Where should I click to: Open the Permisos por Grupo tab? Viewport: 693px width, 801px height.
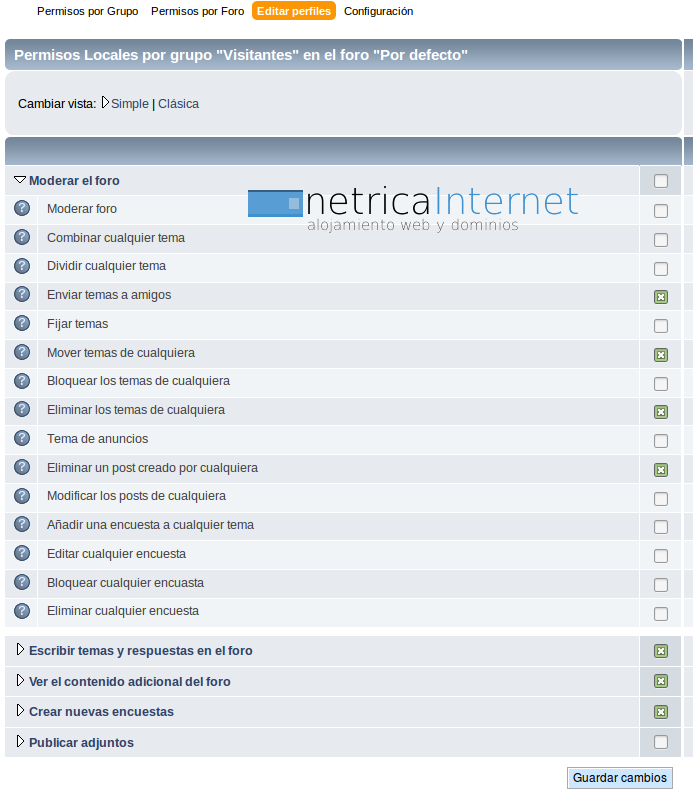coord(87,11)
